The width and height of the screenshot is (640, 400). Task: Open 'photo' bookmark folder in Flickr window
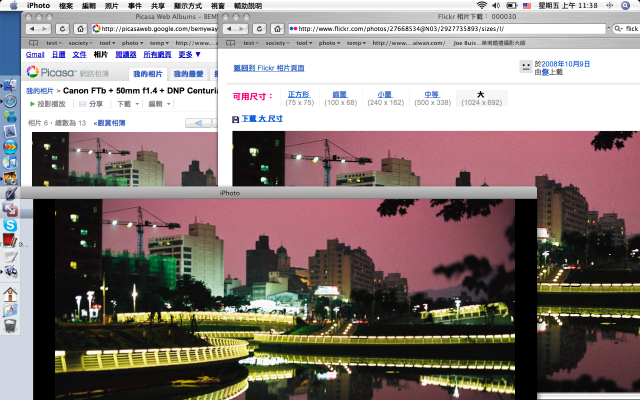tap(329, 43)
